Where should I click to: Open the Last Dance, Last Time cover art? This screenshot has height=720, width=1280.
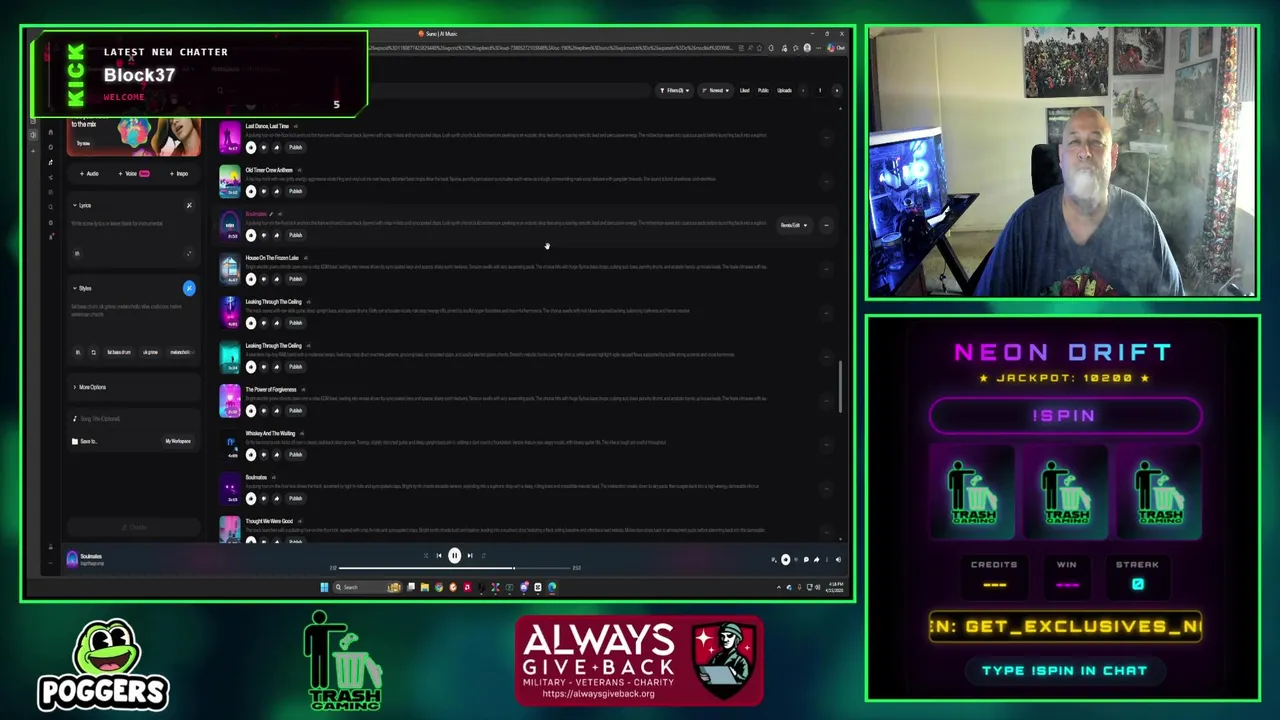click(x=230, y=138)
